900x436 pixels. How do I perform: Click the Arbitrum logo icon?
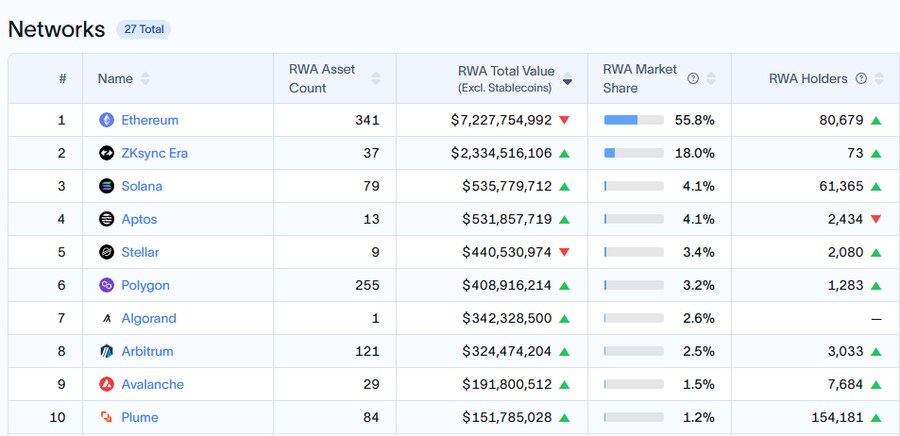click(x=106, y=351)
